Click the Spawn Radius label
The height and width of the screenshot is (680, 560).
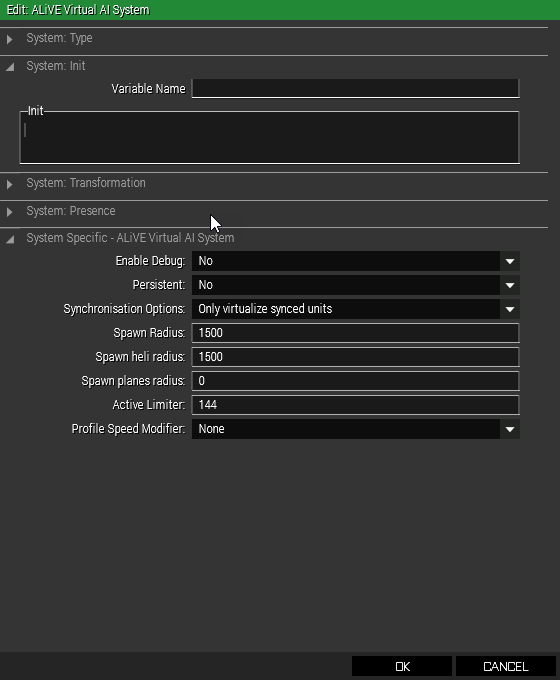149,333
